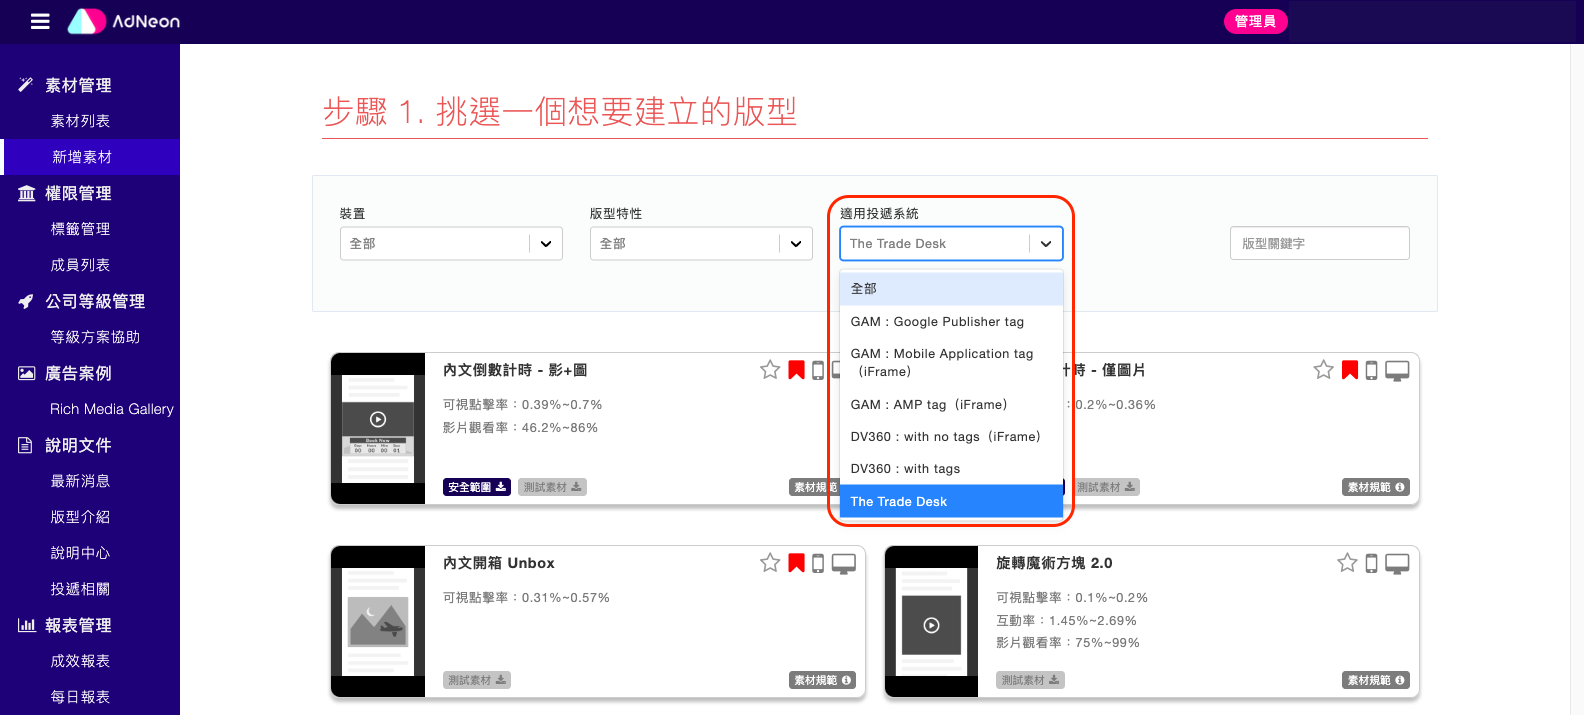
Task: Open 權限管理 section
Action: pyautogui.click(x=78, y=193)
